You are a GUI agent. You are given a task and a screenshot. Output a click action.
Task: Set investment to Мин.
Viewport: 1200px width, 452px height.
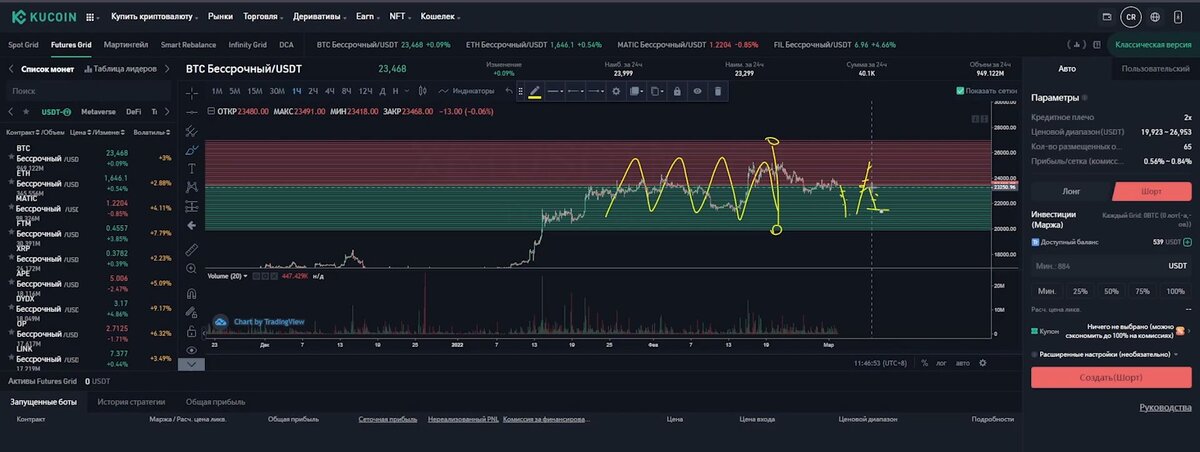coord(1046,291)
